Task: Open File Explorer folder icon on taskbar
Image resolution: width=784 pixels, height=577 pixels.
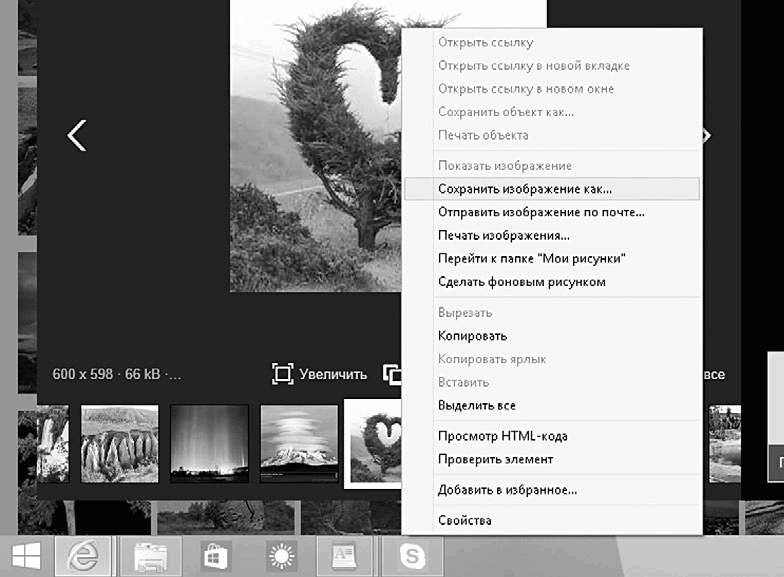Action: click(x=150, y=556)
